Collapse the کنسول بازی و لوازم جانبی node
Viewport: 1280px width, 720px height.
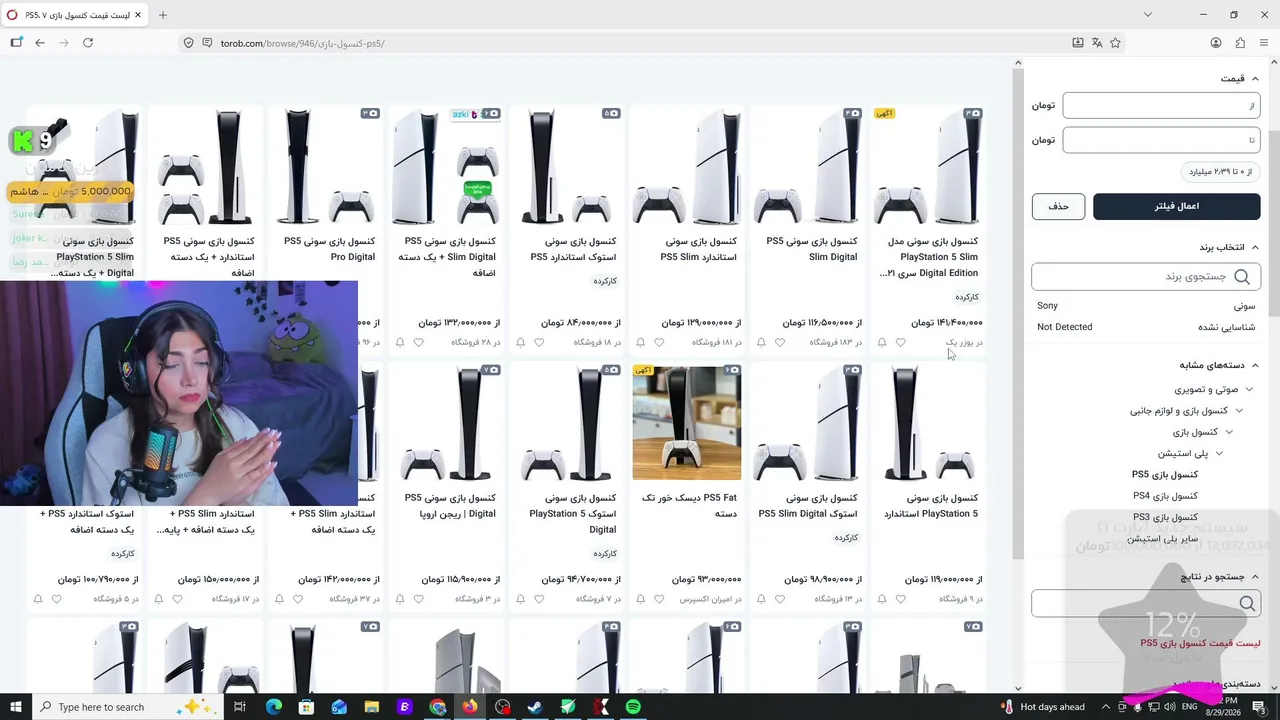(x=1239, y=410)
